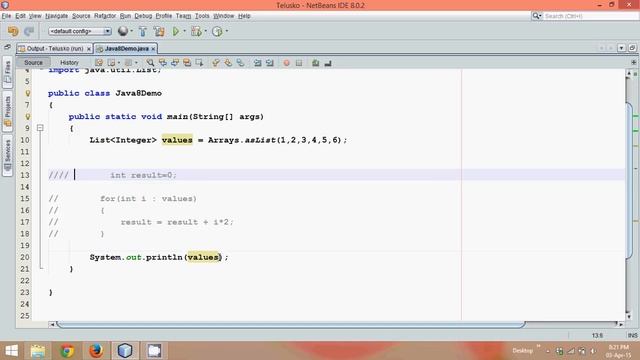Open the Files side panel

pyautogui.click(x=7, y=72)
